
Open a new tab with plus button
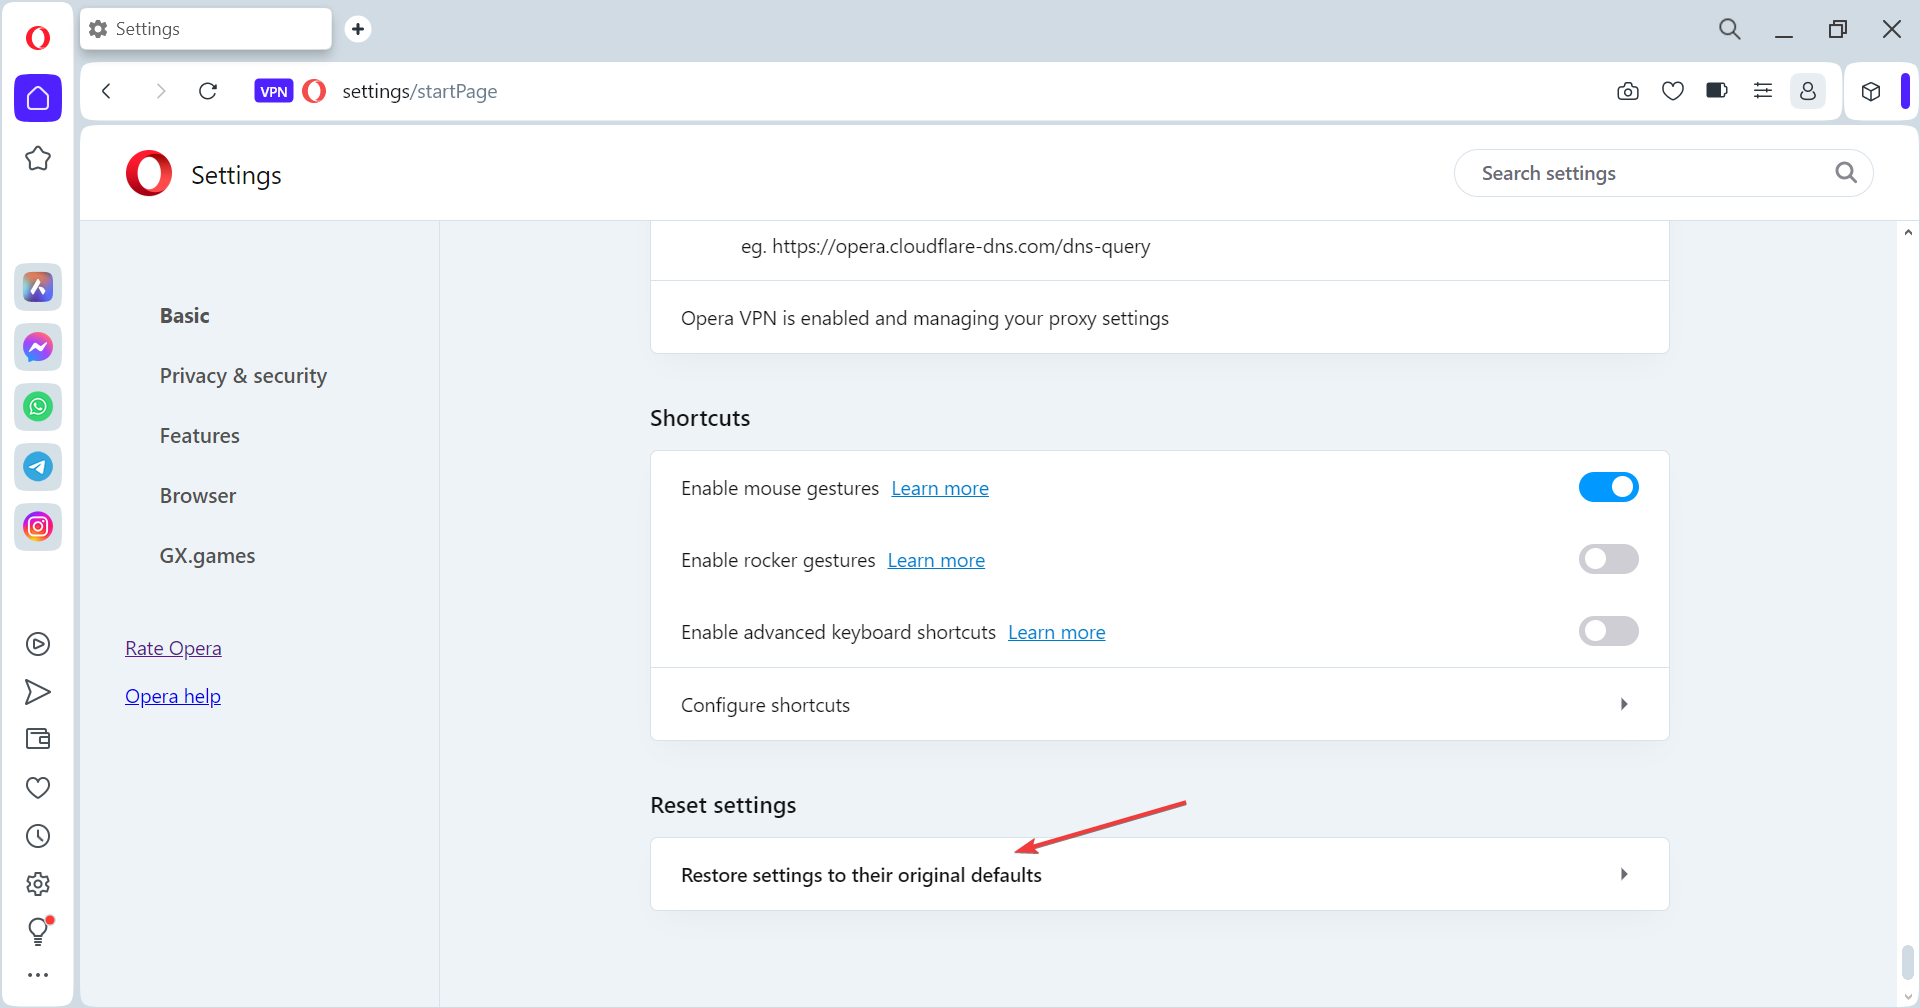tap(358, 29)
